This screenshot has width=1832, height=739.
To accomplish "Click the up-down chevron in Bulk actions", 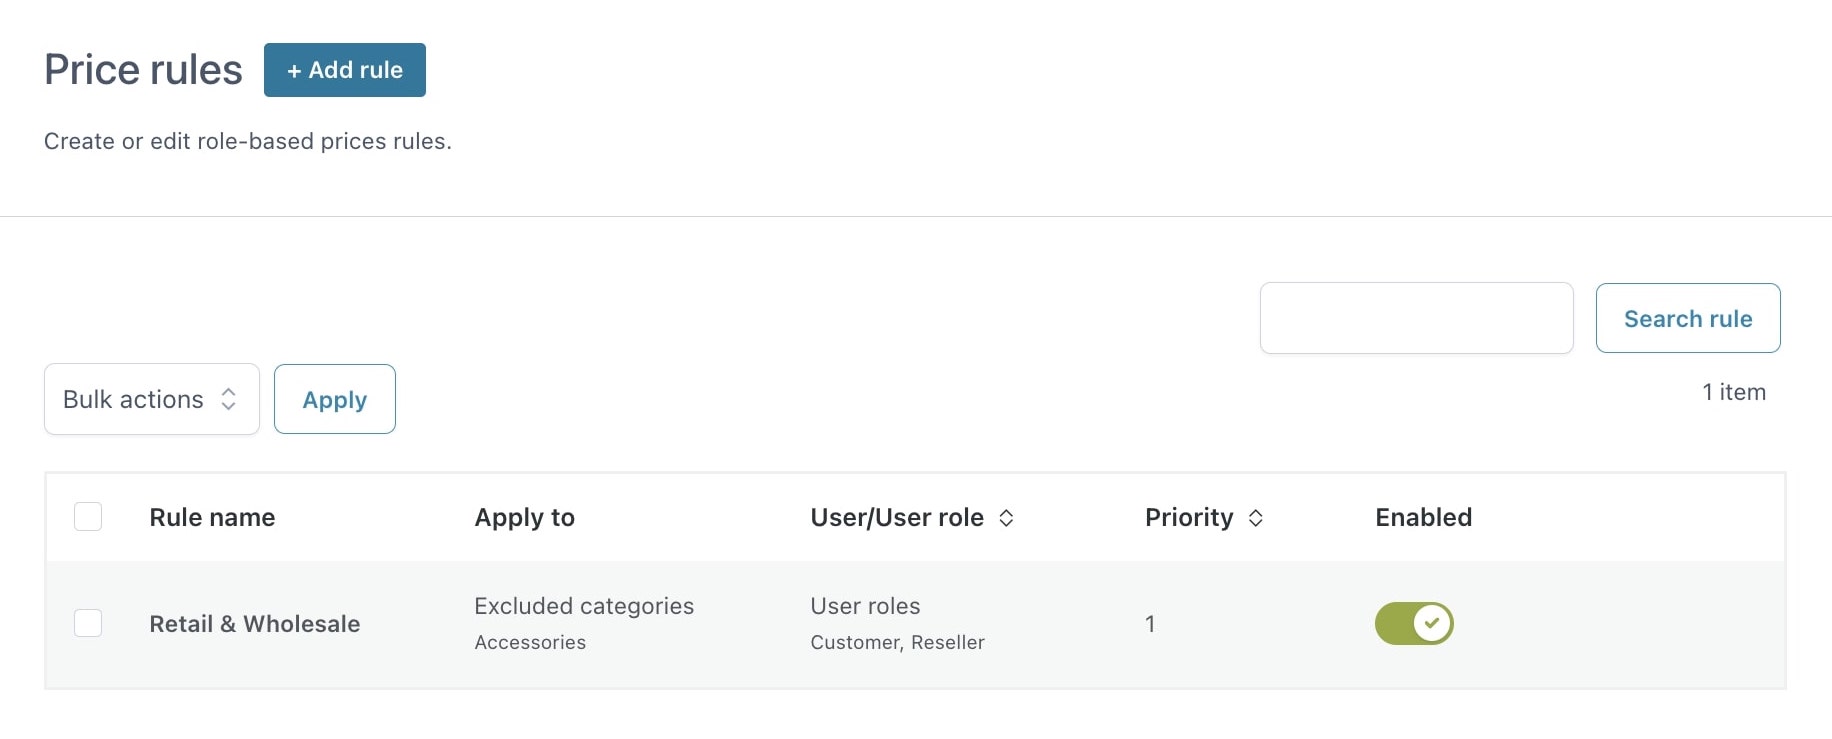I will tap(229, 399).
